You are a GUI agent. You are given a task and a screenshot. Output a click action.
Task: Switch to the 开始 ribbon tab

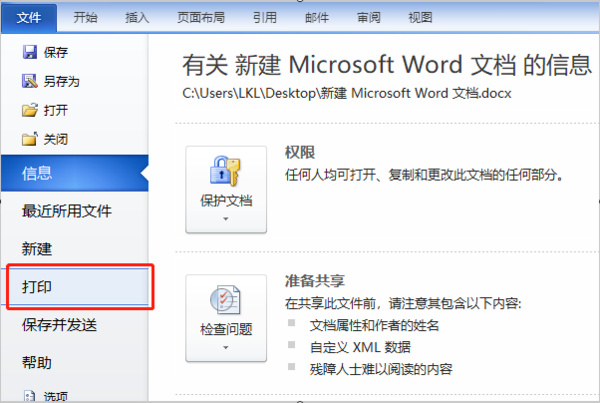click(85, 18)
